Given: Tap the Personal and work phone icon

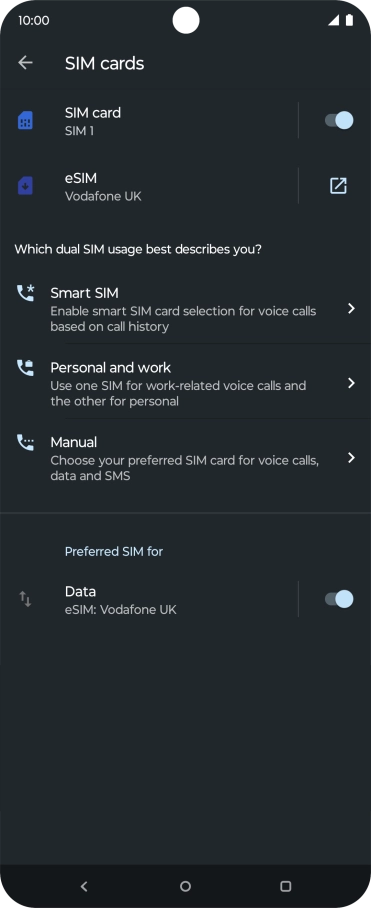Looking at the screenshot, I should 25,368.
